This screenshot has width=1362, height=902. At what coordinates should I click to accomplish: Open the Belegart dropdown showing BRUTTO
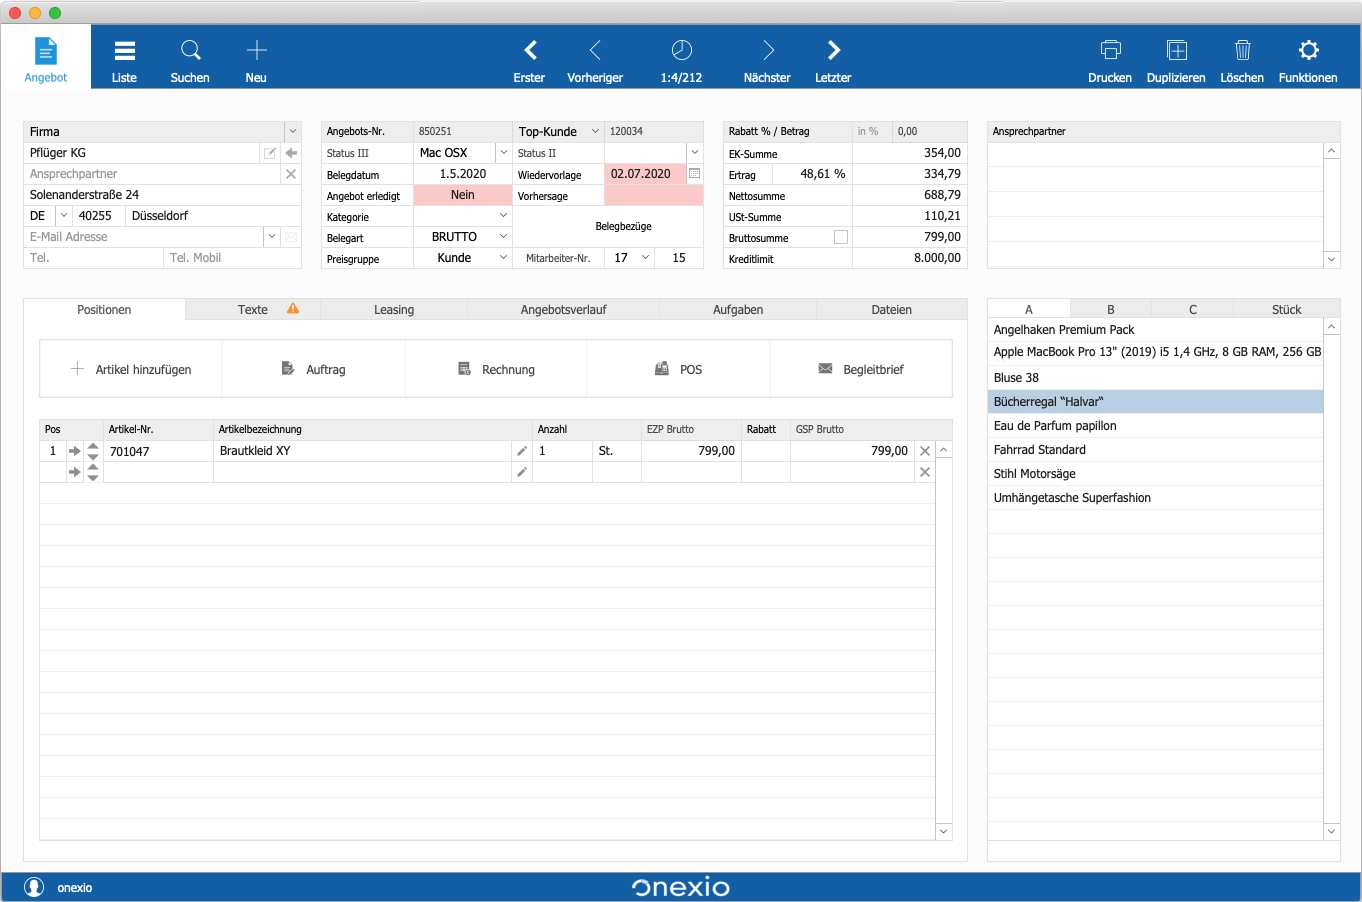[x=504, y=237]
